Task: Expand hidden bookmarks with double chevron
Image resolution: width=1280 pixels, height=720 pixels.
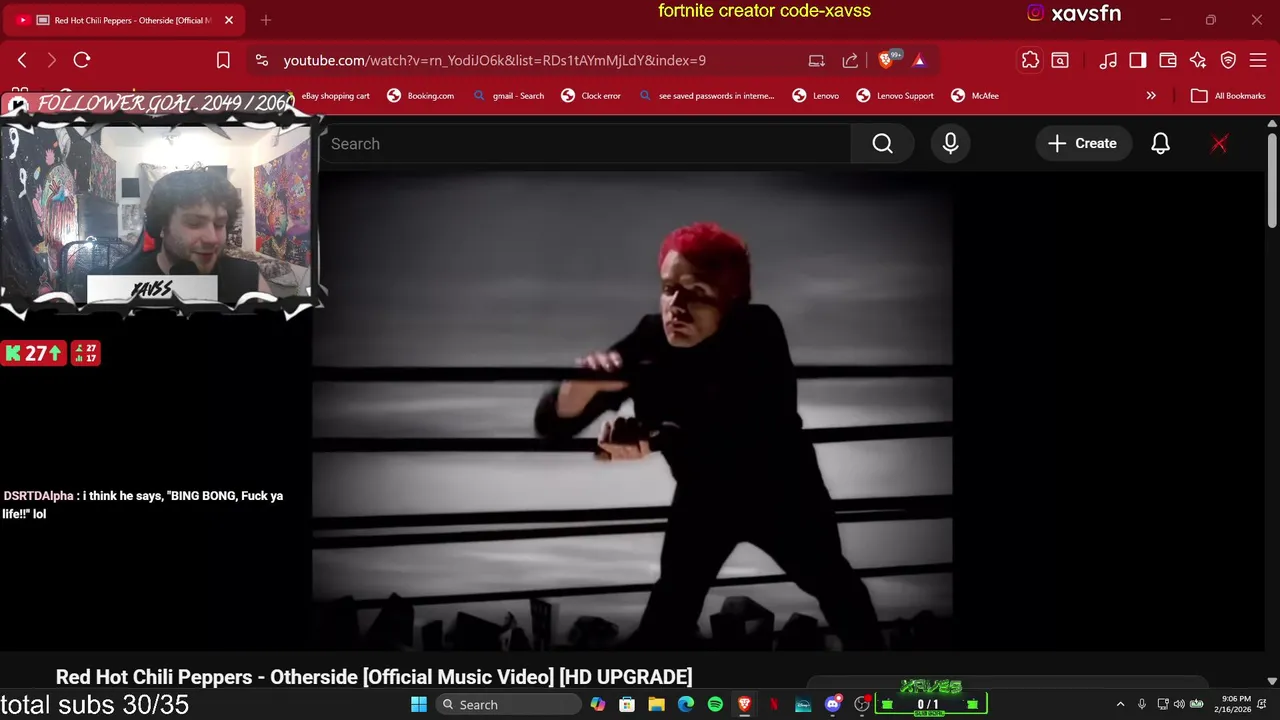Action: [x=1151, y=96]
